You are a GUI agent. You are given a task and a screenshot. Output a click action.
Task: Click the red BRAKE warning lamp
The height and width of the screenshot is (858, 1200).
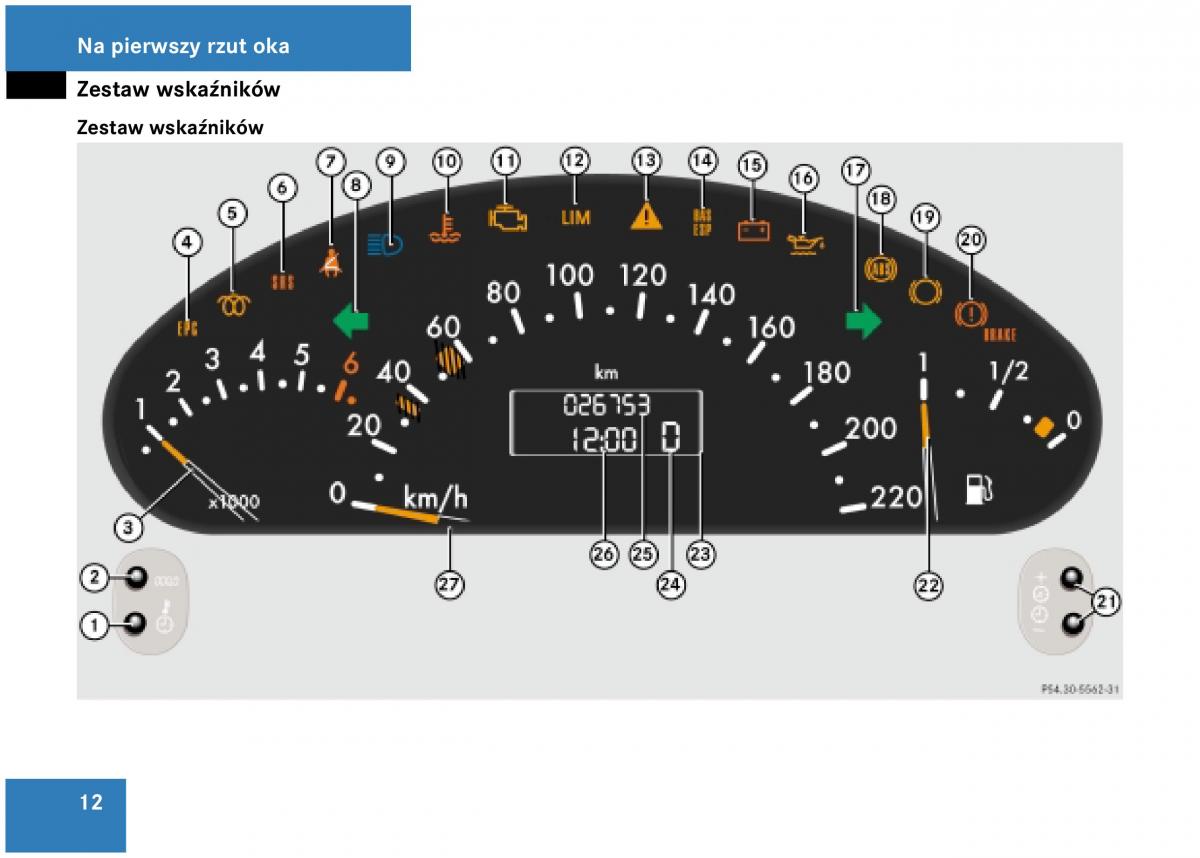(x=969, y=313)
